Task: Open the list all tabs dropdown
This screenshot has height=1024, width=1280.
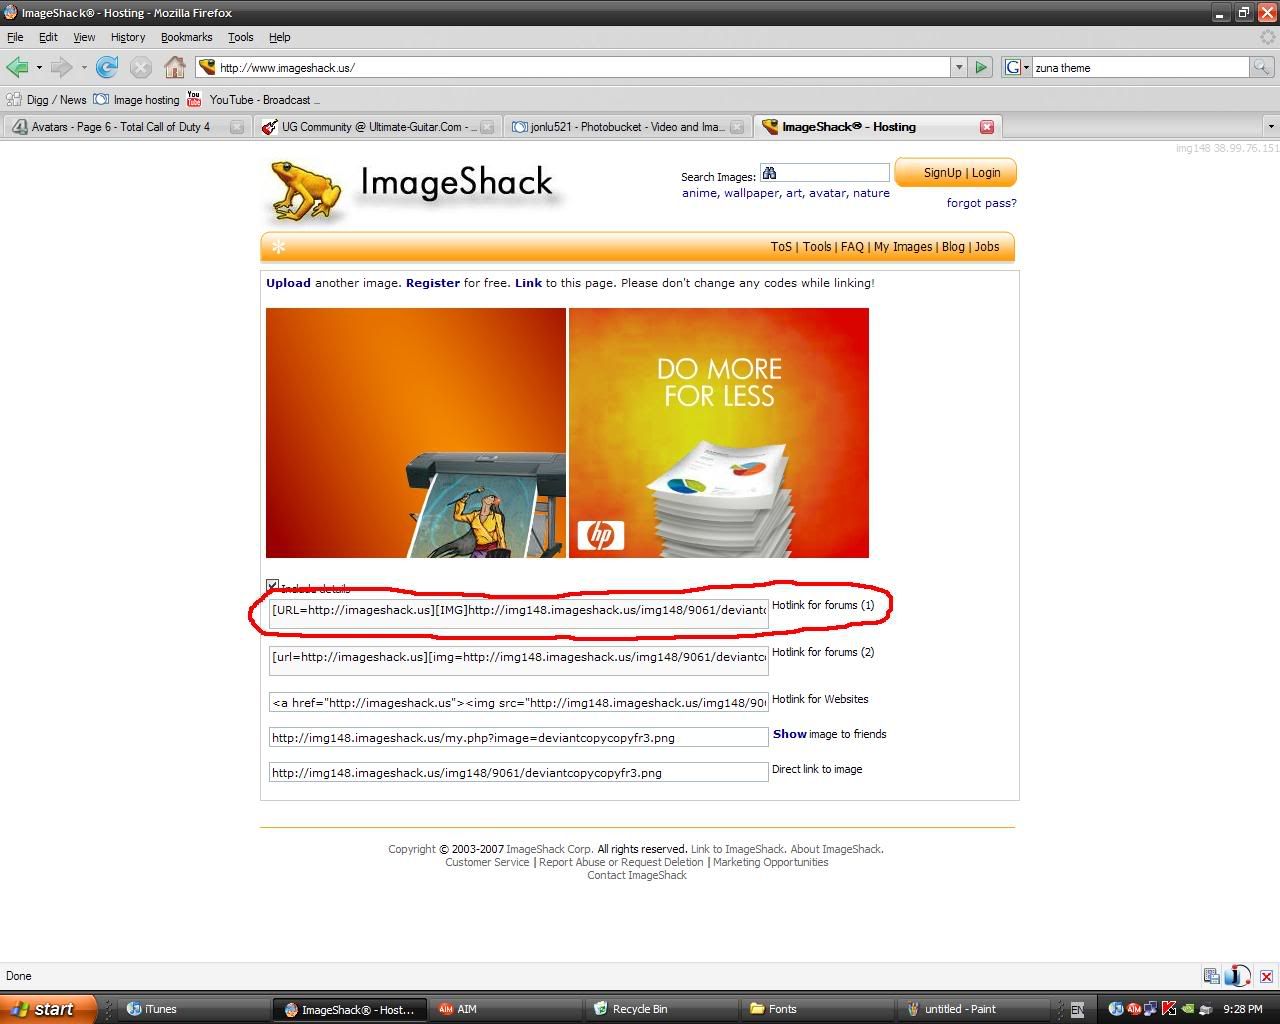Action: click(x=1271, y=127)
